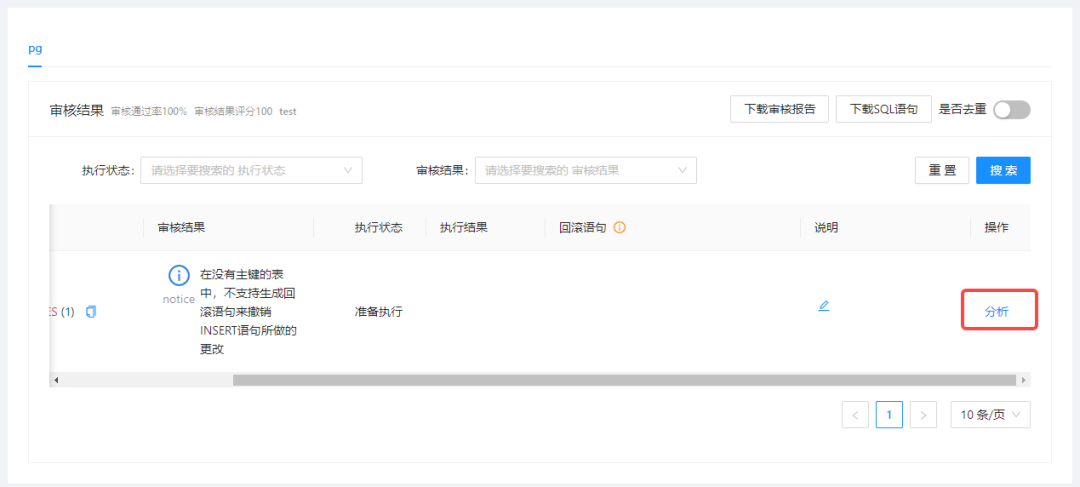This screenshot has width=1080, height=487.
Task: Click the info icon beside 回滚语句
Action: pos(619,227)
